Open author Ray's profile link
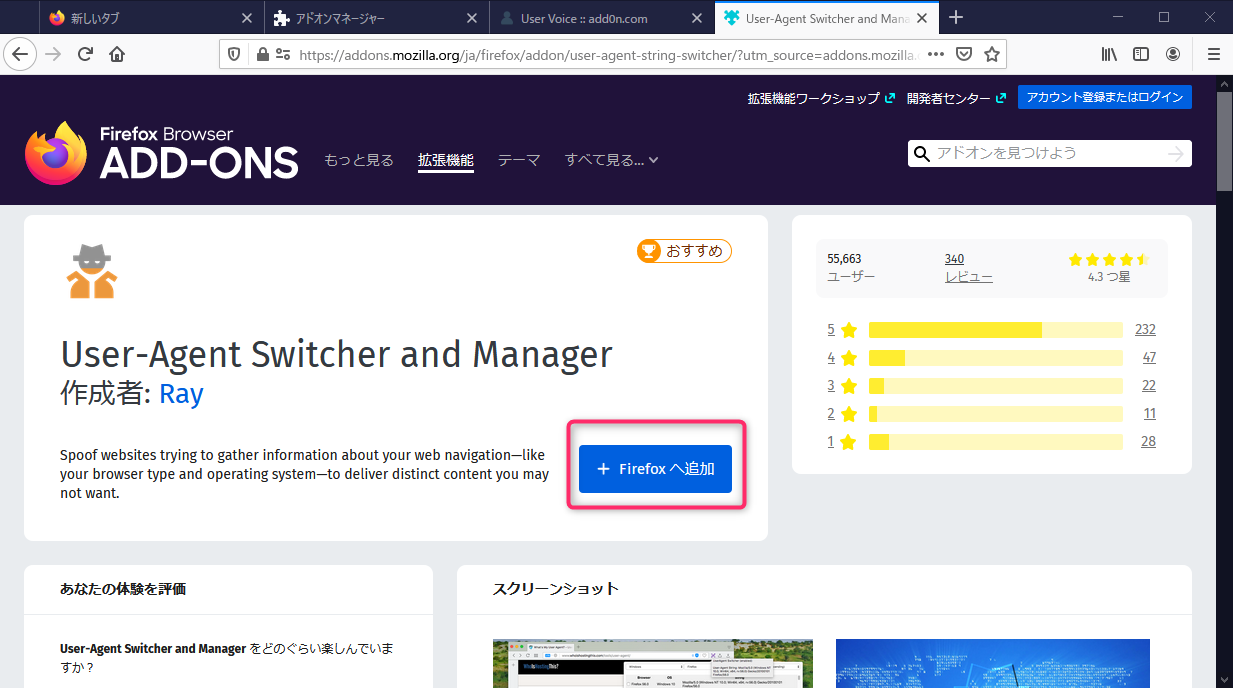The height and width of the screenshot is (688, 1233). pos(181,393)
